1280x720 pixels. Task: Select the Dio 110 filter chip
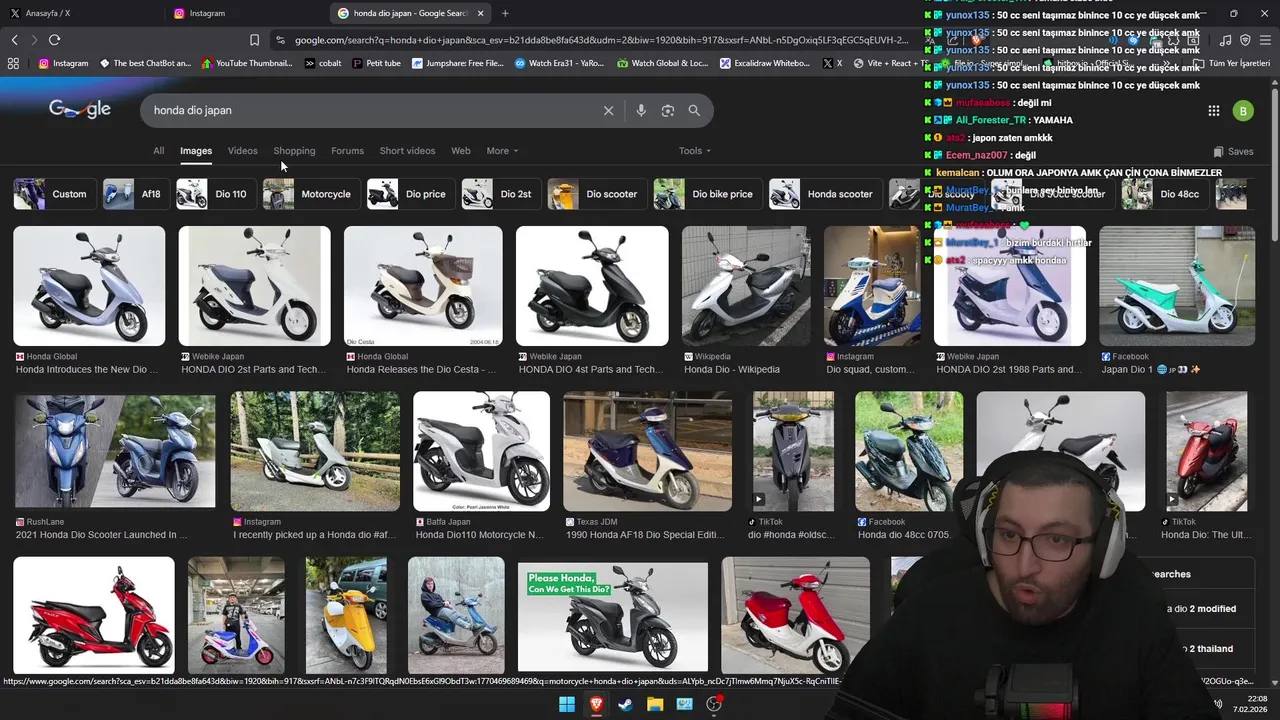[x=214, y=194]
